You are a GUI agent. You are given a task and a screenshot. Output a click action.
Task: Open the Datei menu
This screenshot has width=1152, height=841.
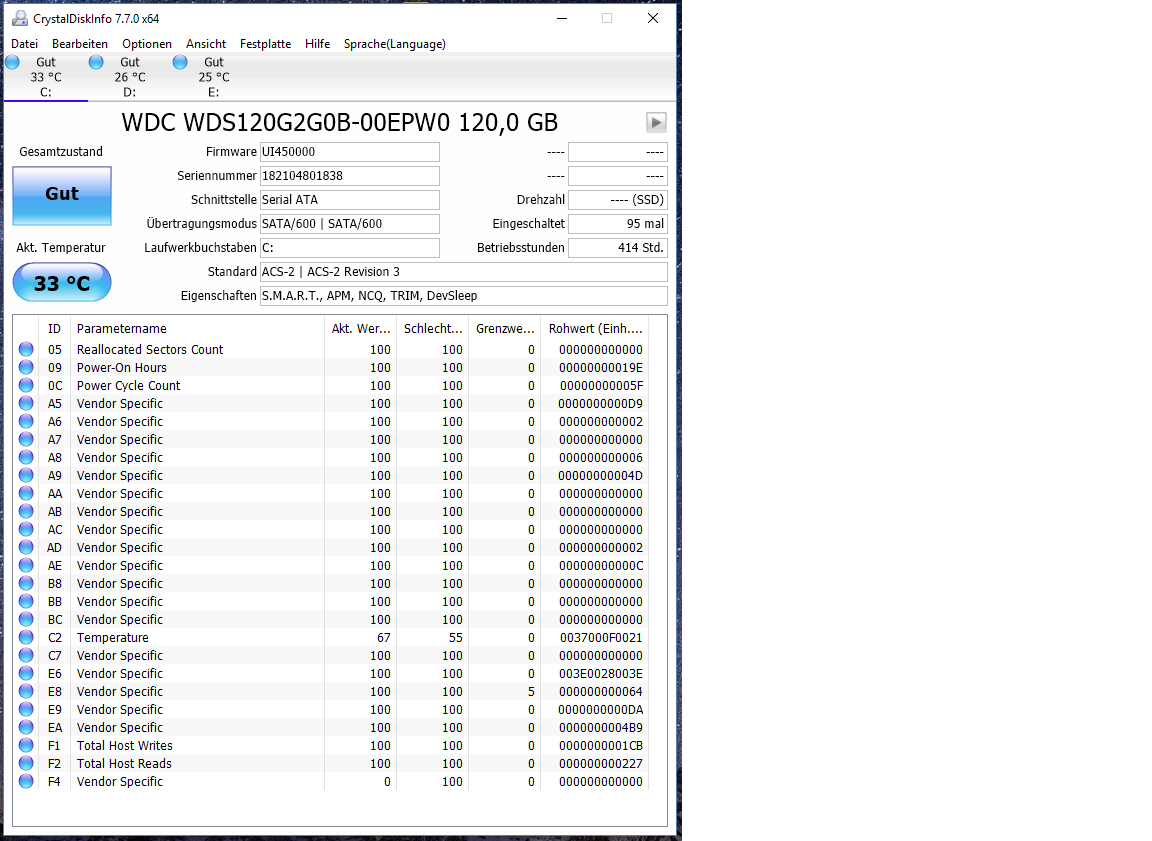tap(24, 44)
